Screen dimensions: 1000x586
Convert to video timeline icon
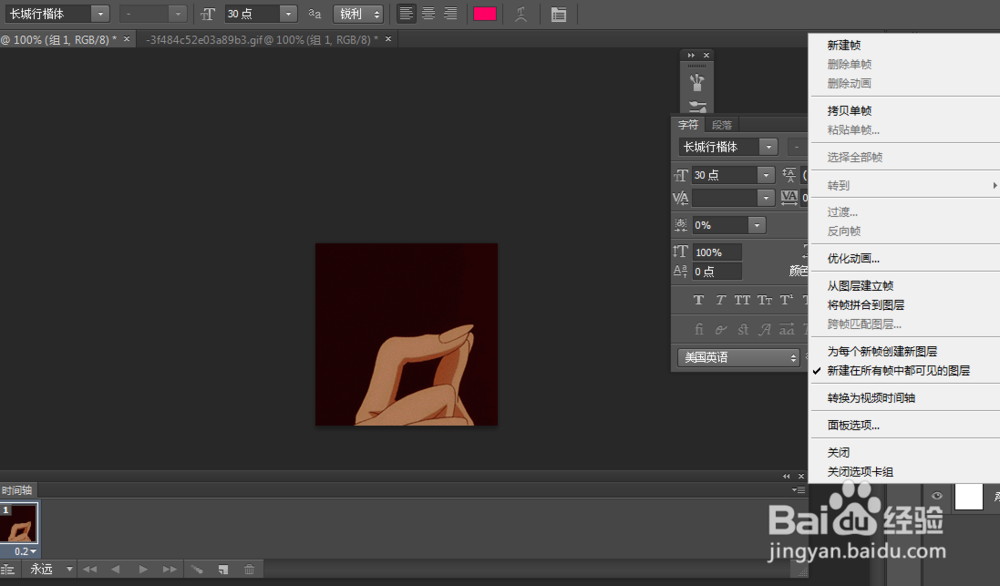[x=8, y=569]
